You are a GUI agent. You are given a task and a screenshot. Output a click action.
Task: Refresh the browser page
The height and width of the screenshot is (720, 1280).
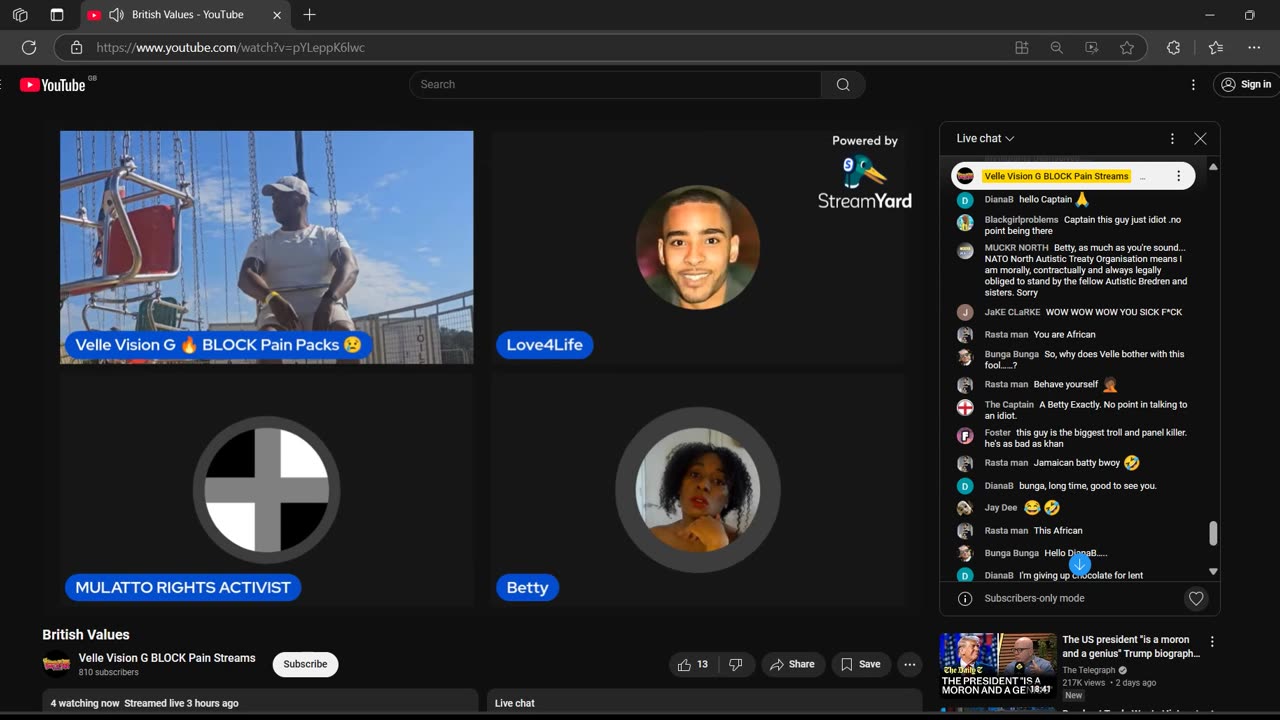29,47
